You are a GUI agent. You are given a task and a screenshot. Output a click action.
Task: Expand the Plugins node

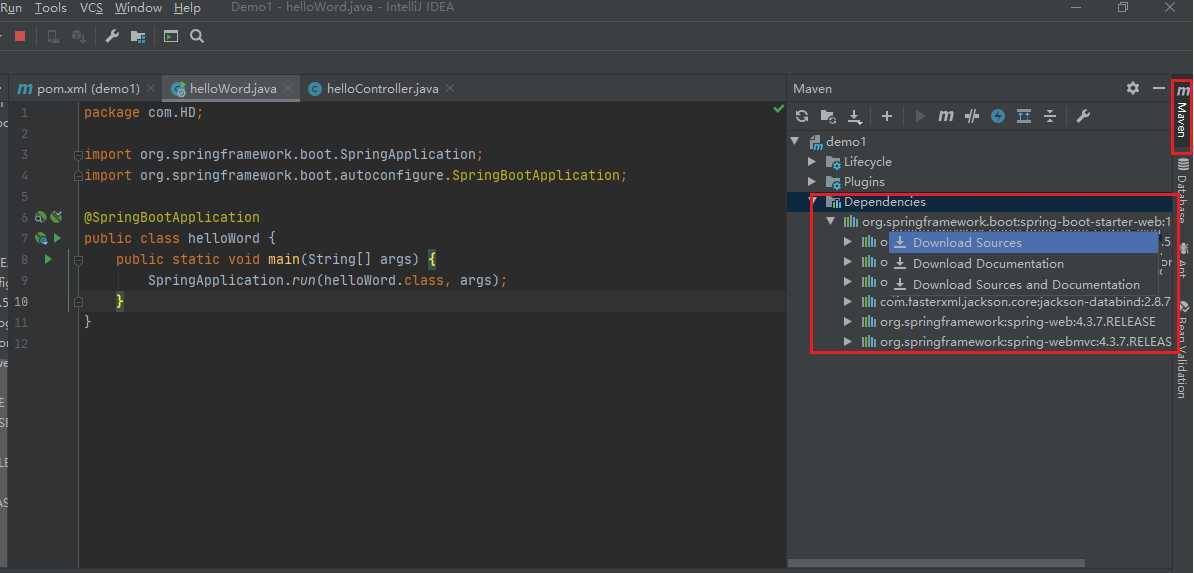point(812,181)
